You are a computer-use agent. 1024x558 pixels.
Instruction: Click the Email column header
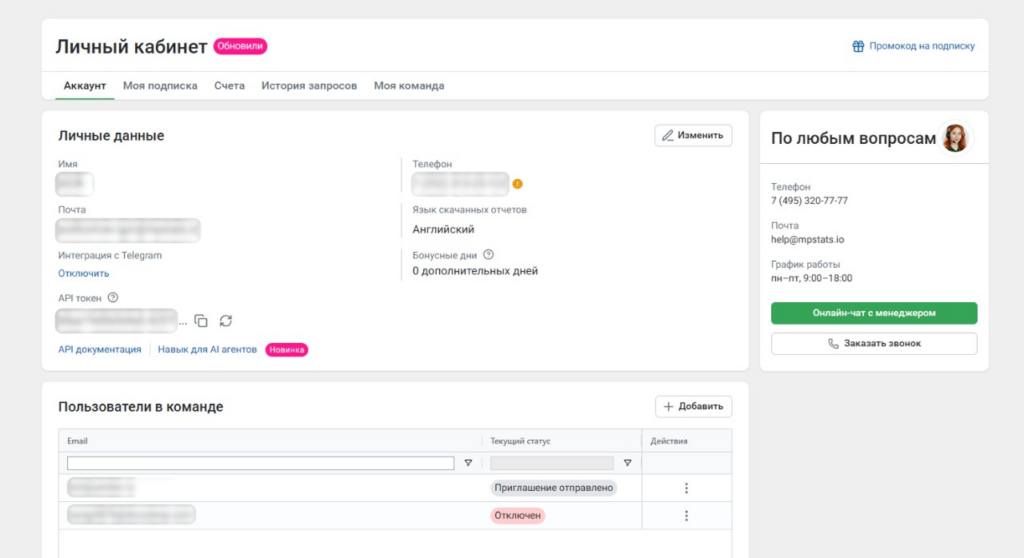click(x=77, y=441)
